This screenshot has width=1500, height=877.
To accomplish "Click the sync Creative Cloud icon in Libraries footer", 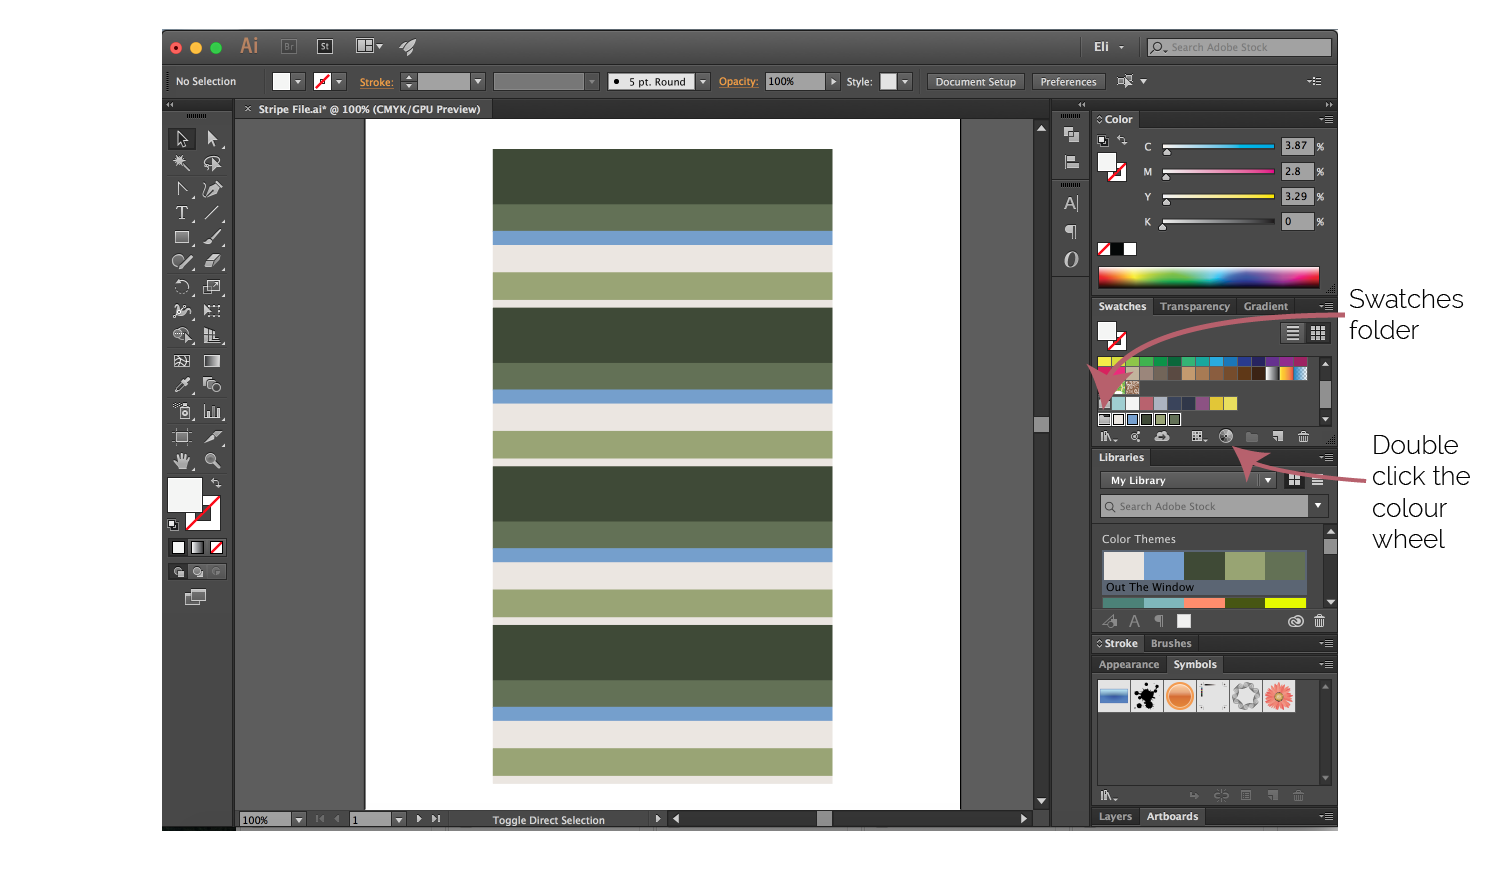I will (x=1295, y=621).
